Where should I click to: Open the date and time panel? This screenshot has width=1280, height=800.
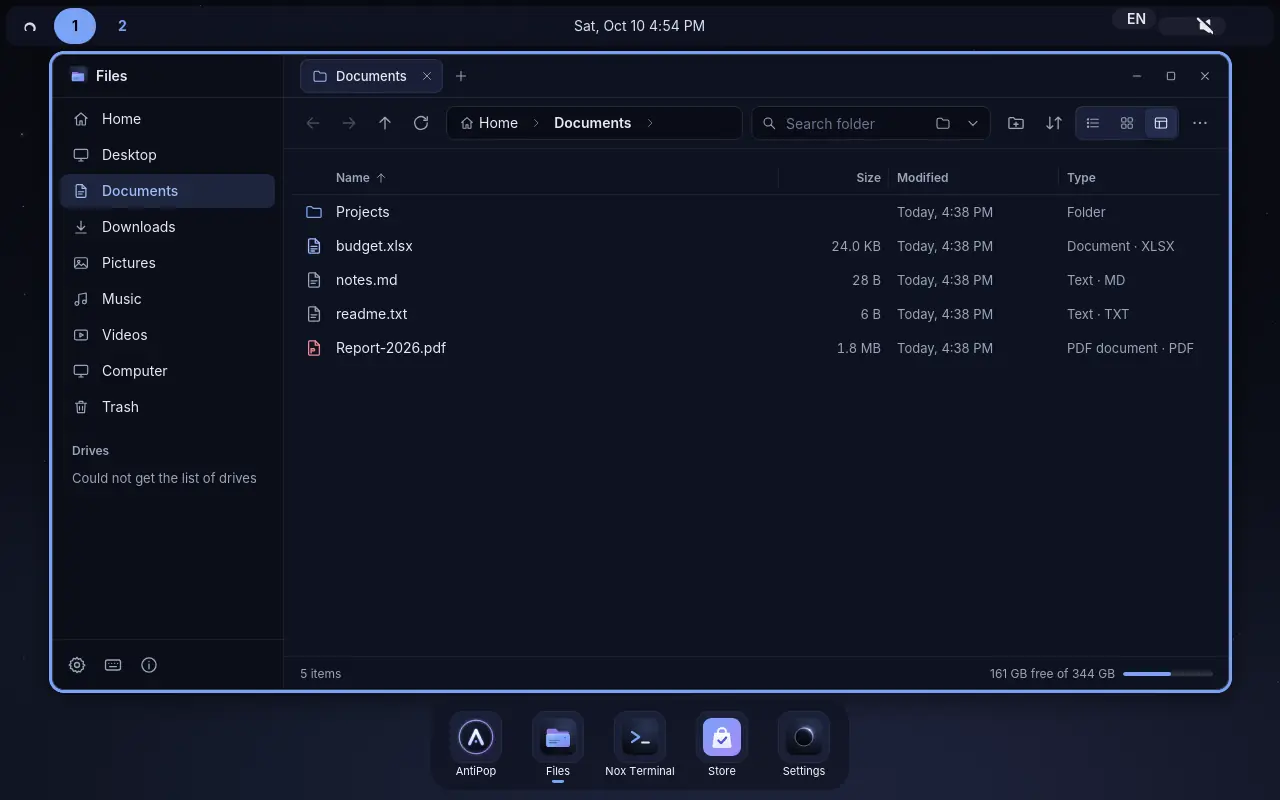[x=639, y=26]
